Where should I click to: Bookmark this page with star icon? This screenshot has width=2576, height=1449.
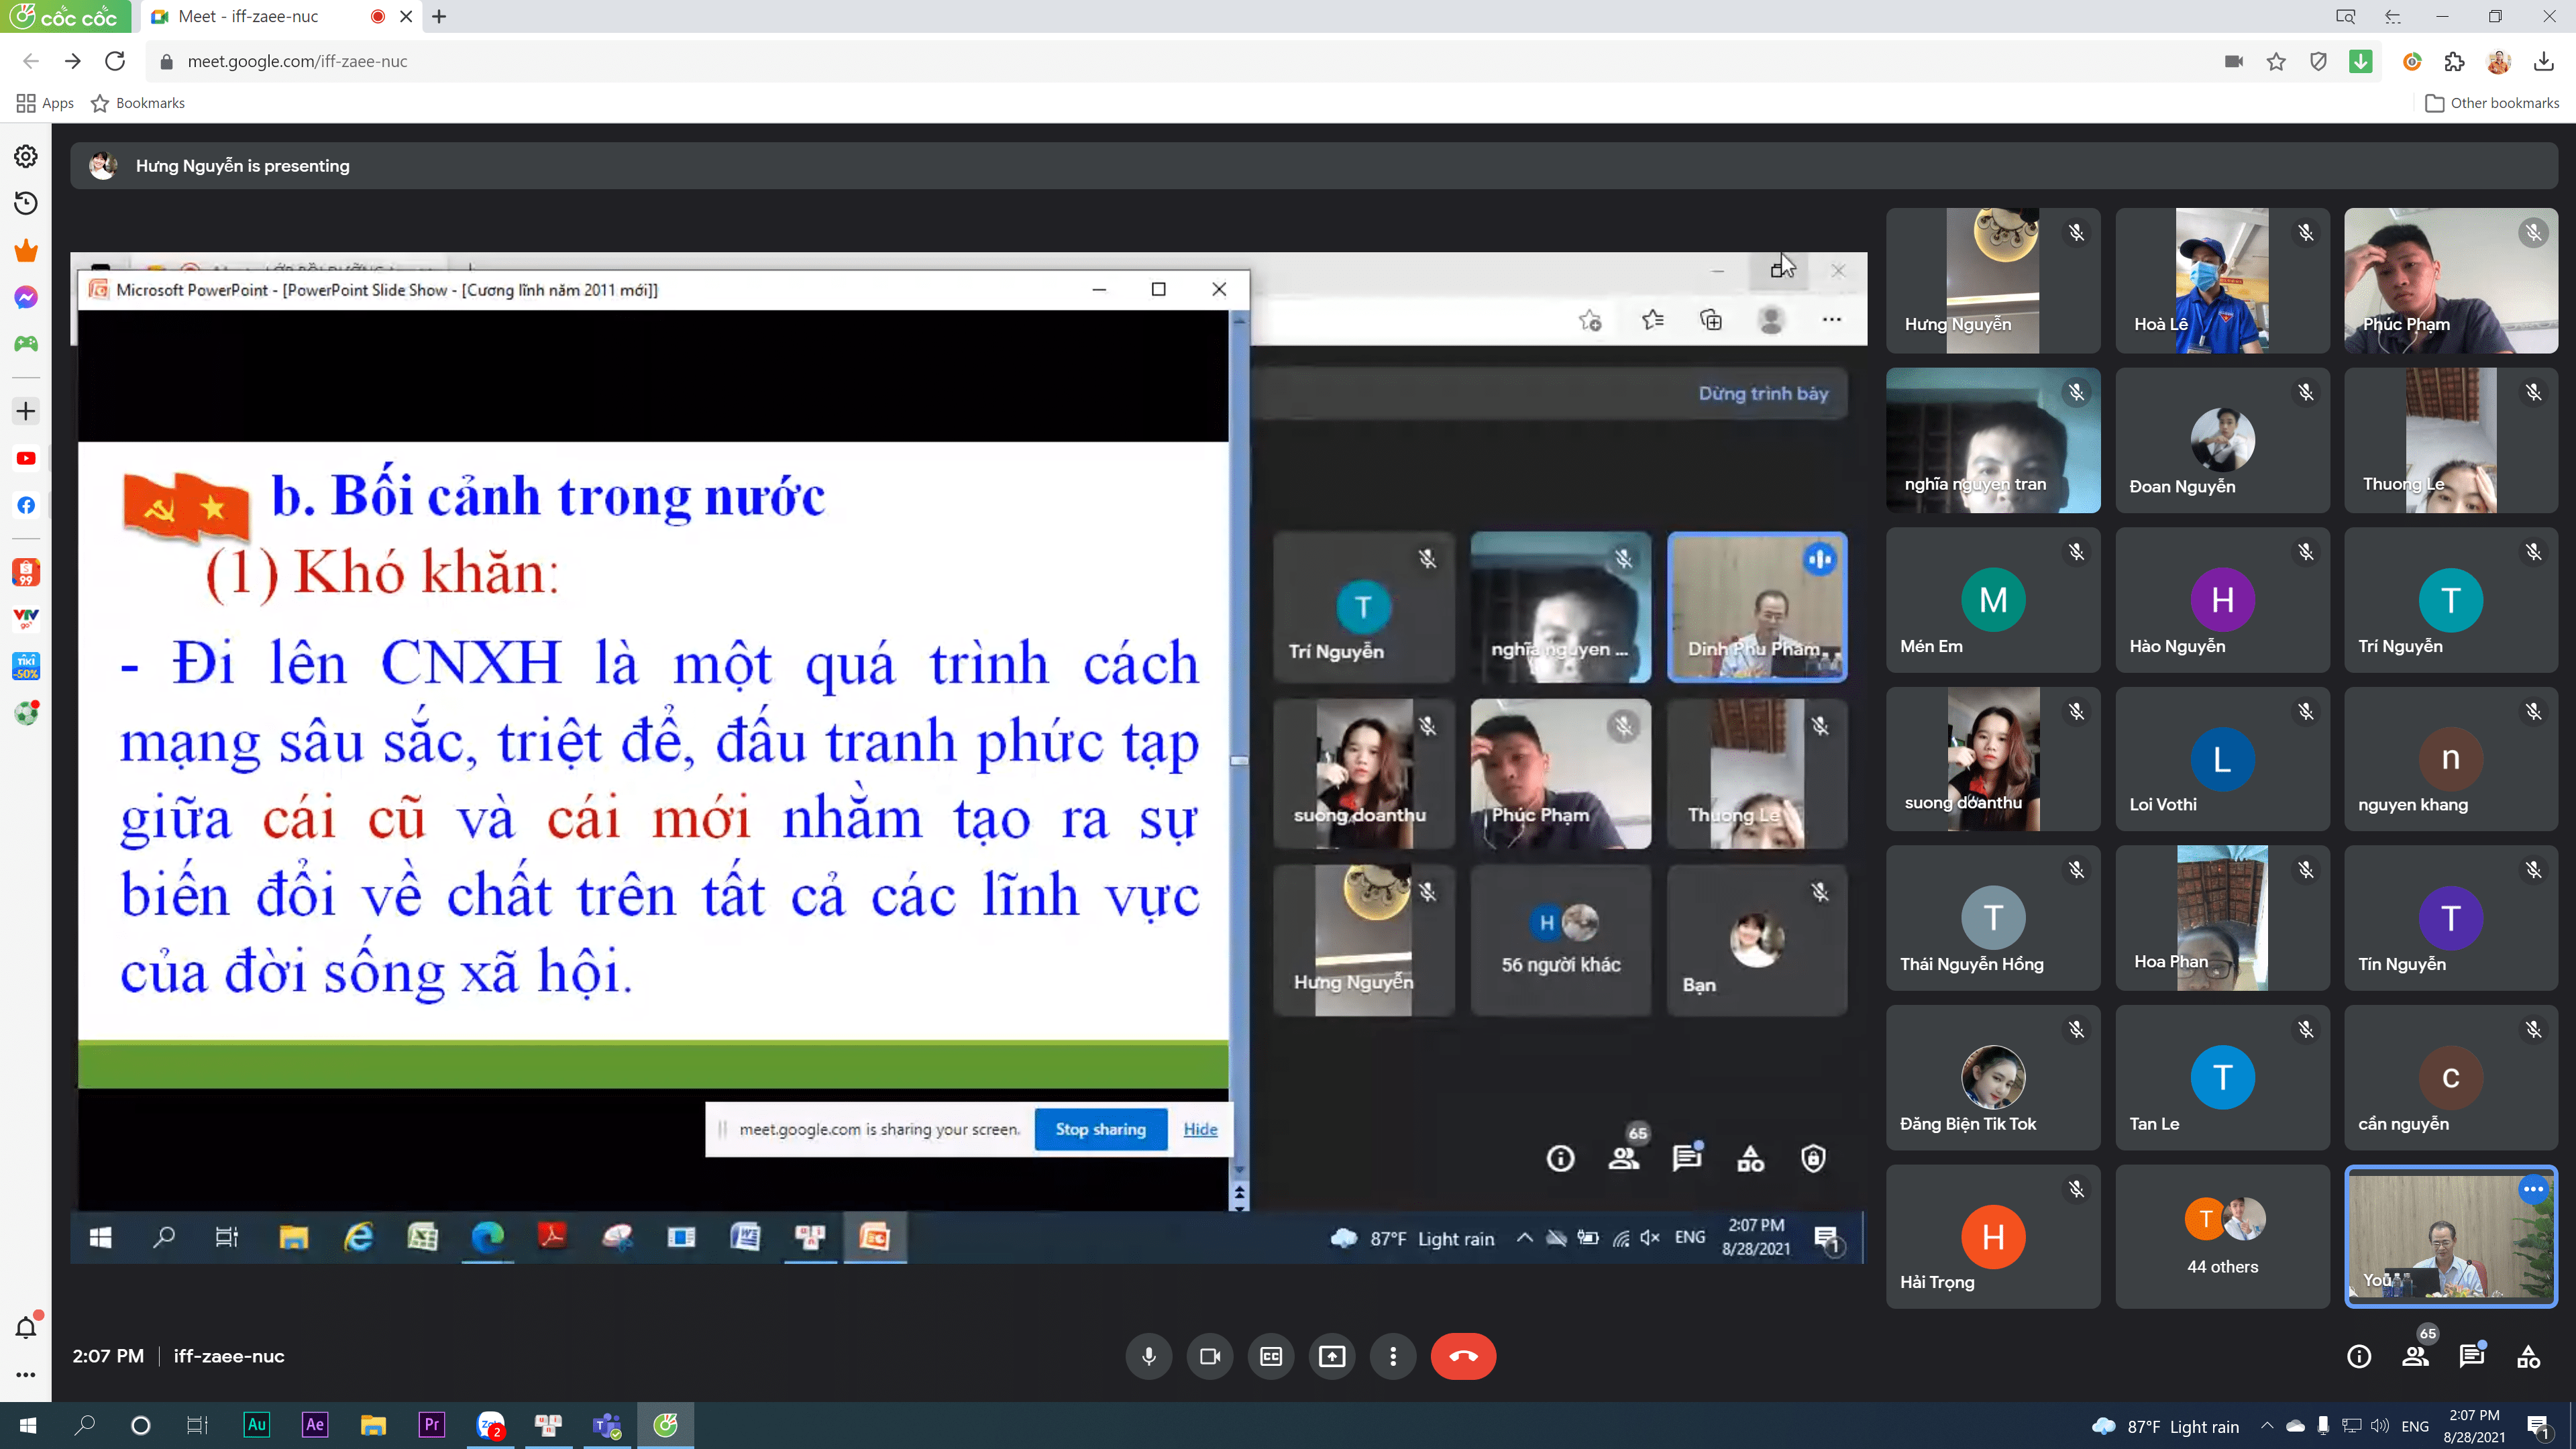[2276, 62]
